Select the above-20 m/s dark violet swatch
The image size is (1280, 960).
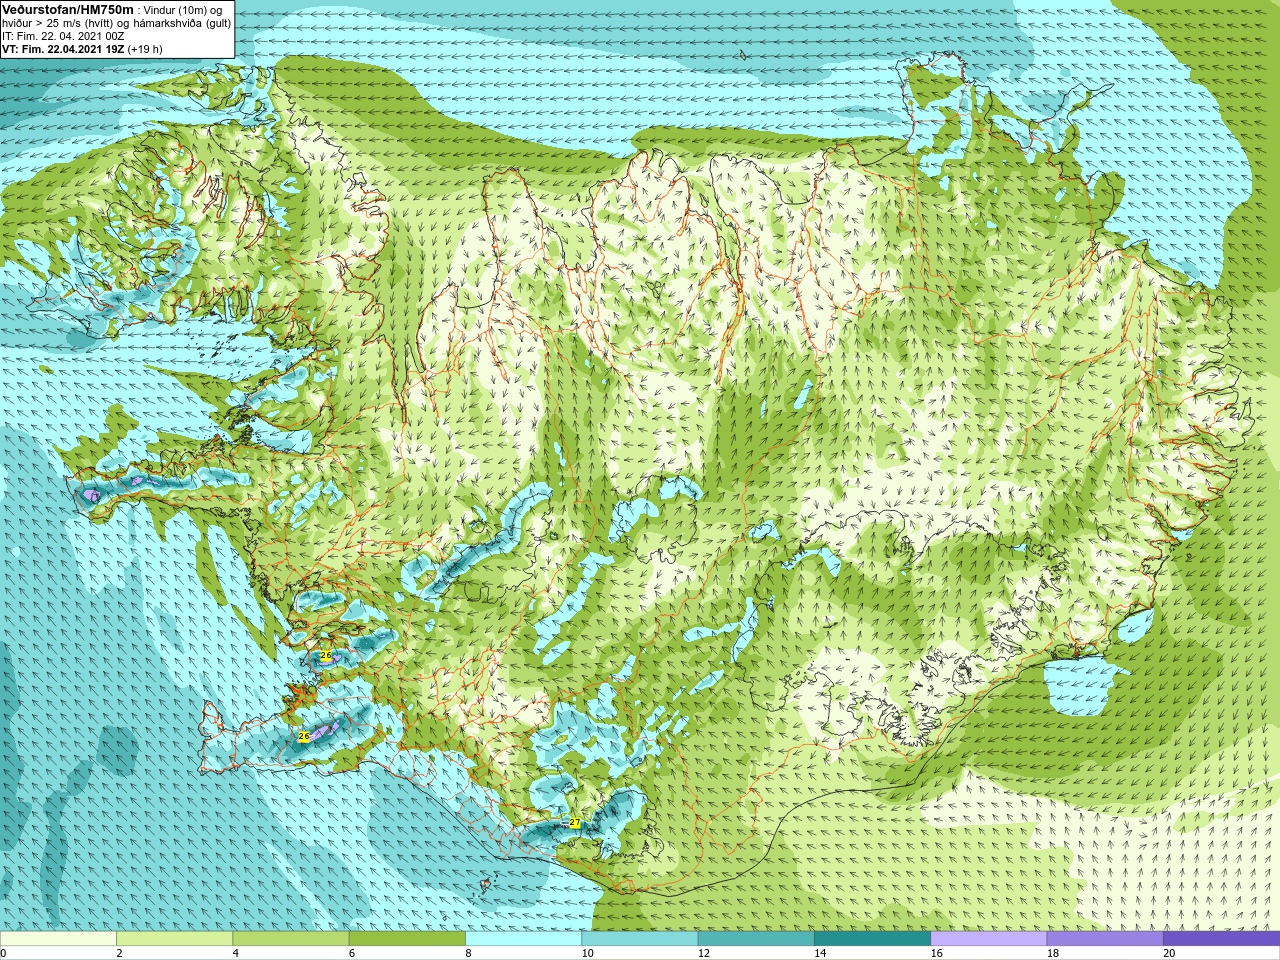tap(1221, 939)
